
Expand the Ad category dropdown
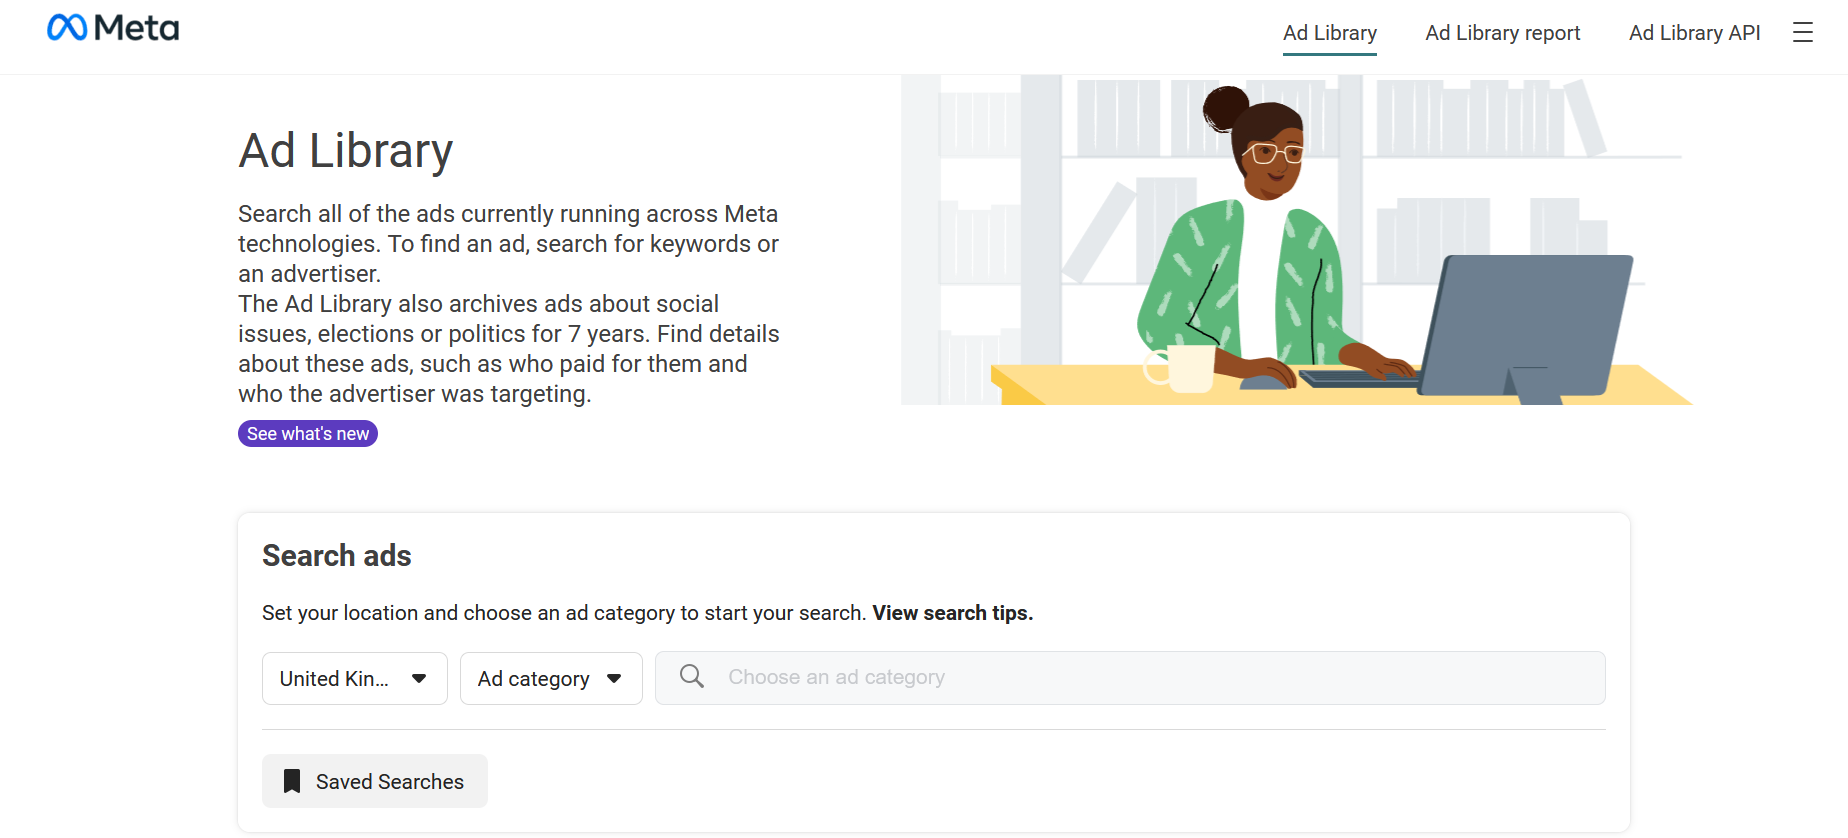(x=551, y=679)
